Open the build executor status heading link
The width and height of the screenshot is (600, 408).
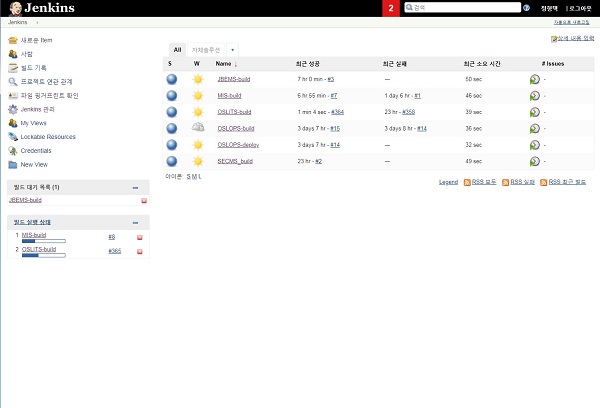coord(32,222)
